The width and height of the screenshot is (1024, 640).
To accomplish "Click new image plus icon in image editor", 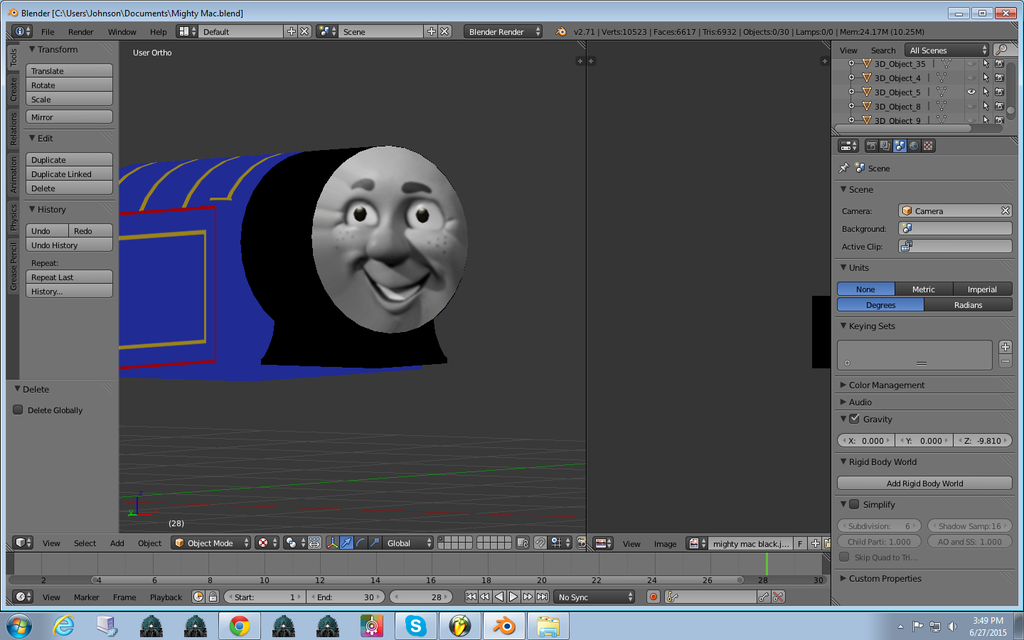I will coord(815,543).
